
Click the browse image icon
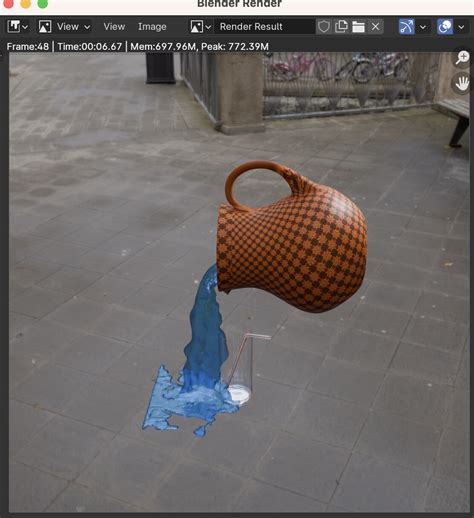(196, 26)
